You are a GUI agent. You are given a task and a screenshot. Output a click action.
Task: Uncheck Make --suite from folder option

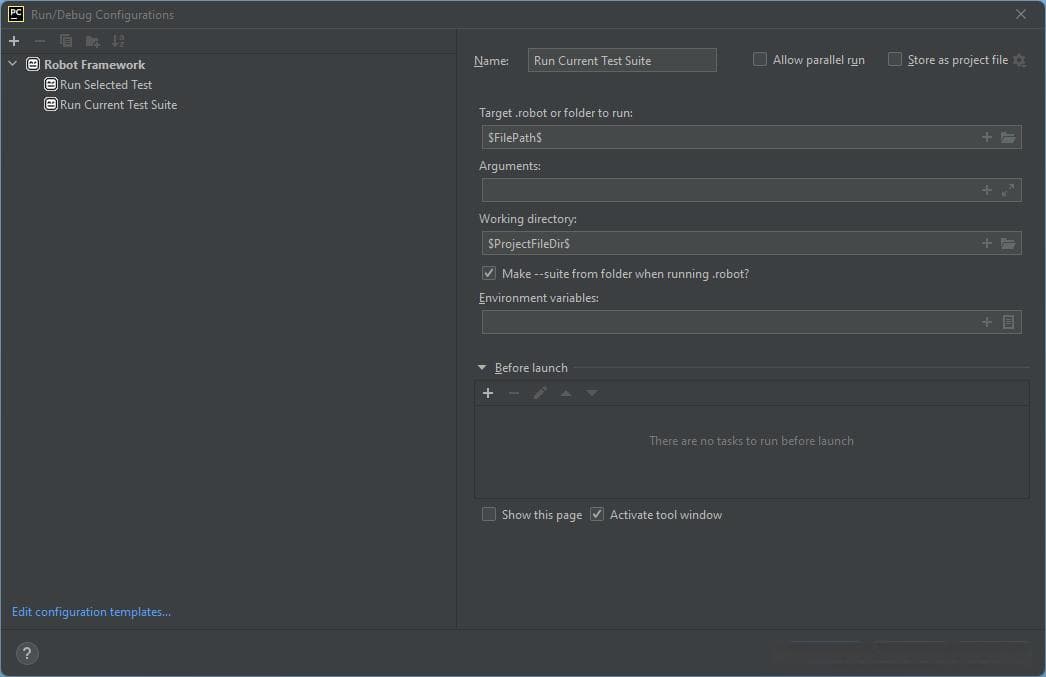coord(489,273)
